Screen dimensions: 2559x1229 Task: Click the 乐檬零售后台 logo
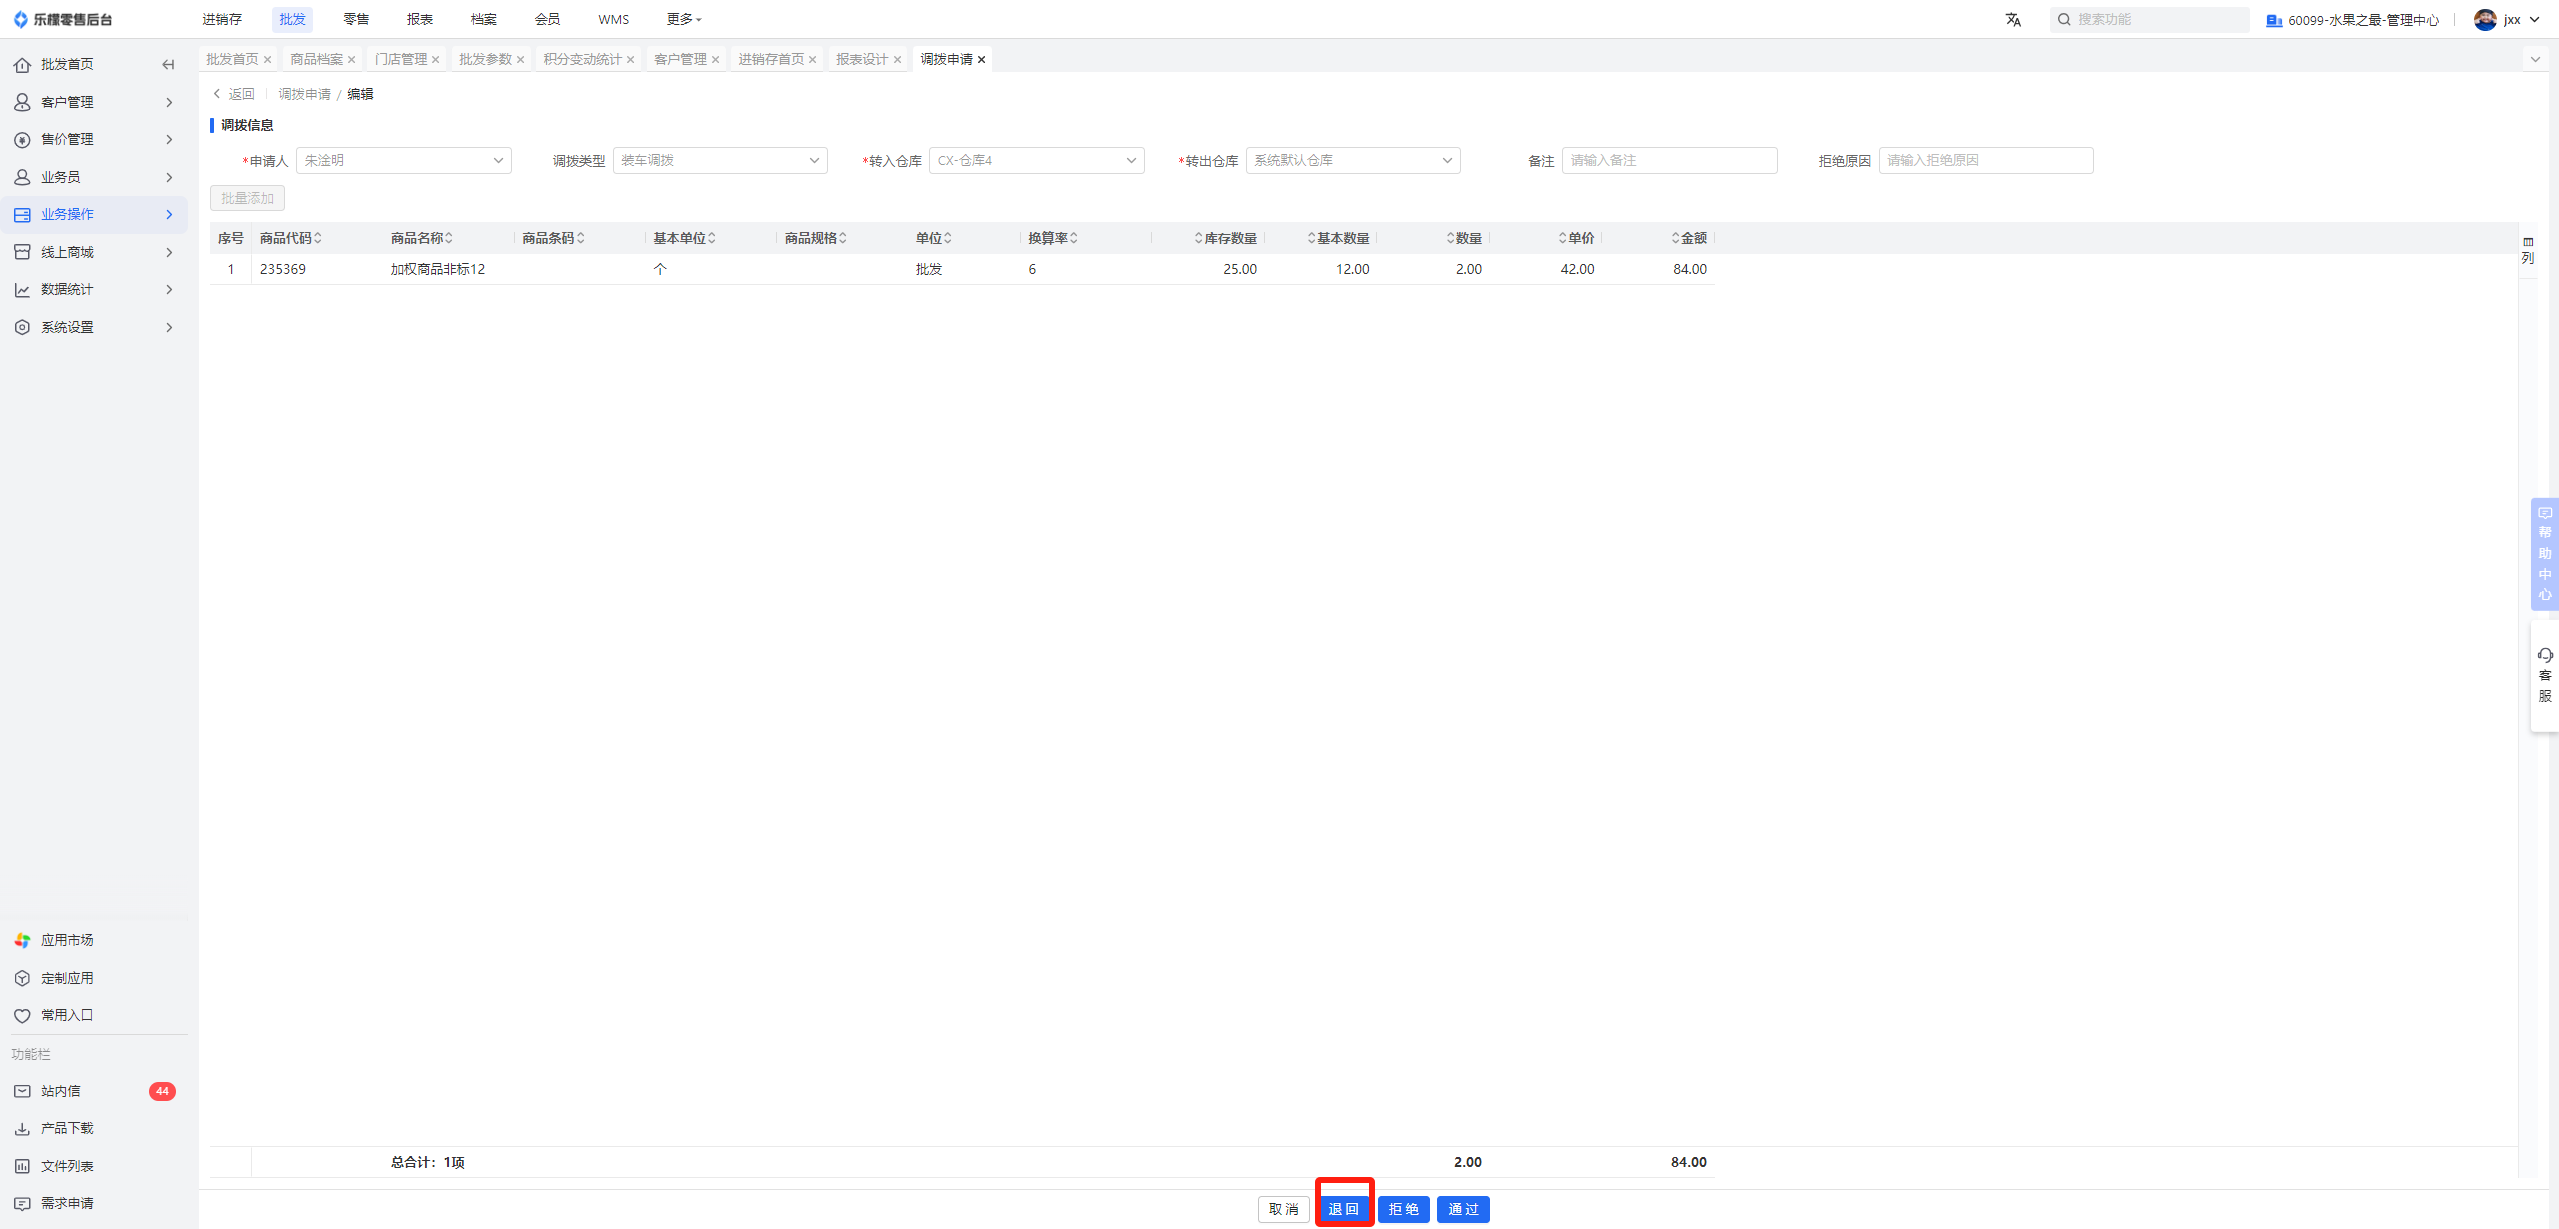tap(63, 19)
